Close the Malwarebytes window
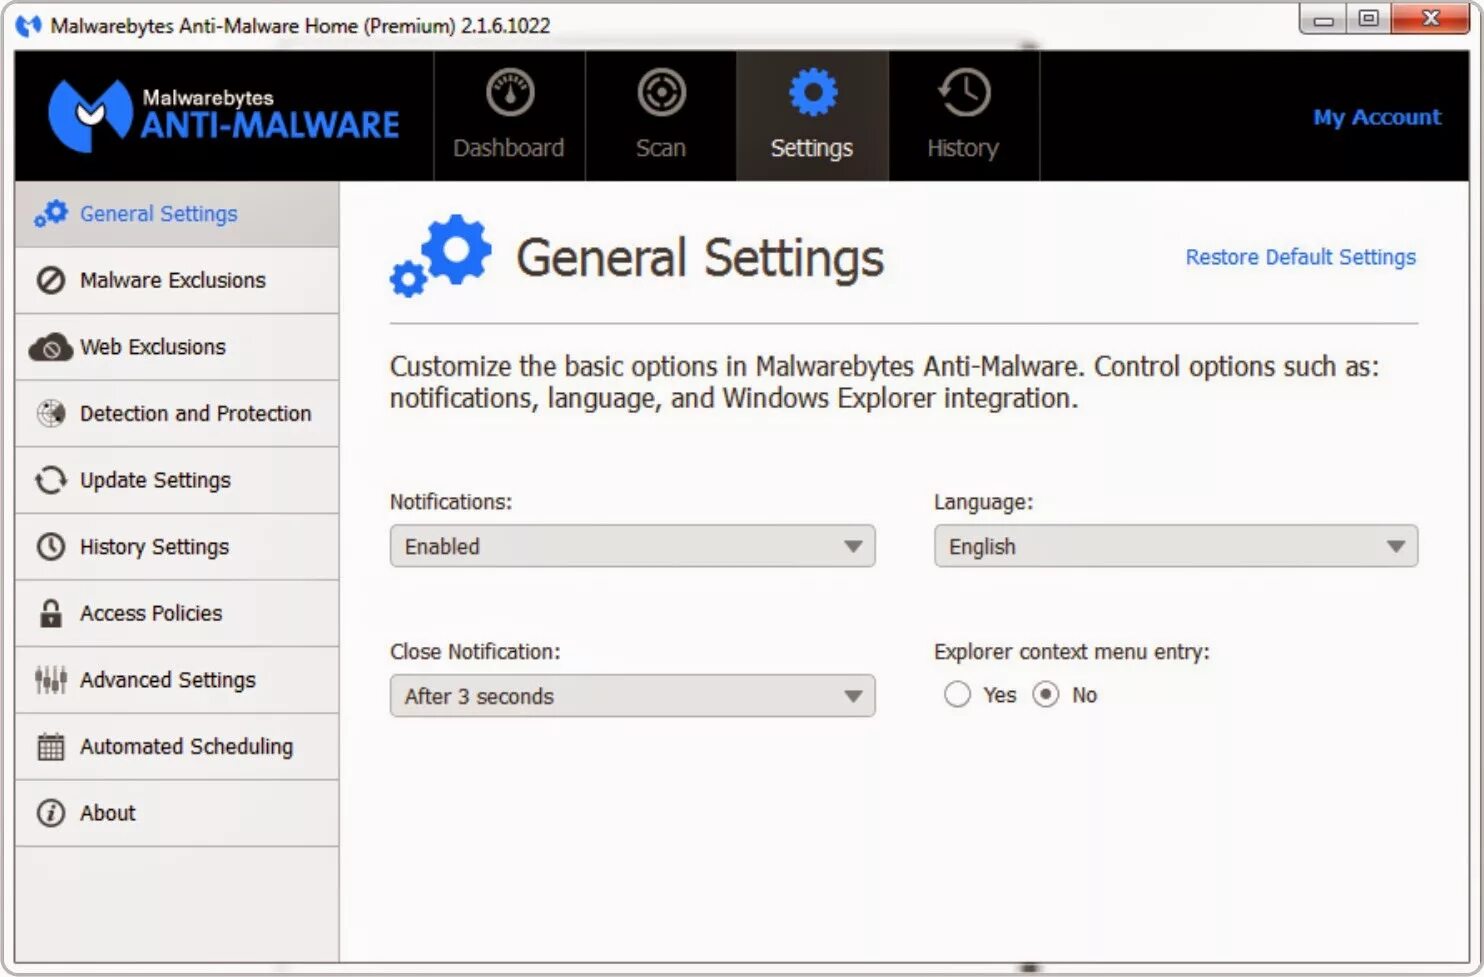Image resolution: width=1484 pixels, height=977 pixels. click(x=1431, y=19)
